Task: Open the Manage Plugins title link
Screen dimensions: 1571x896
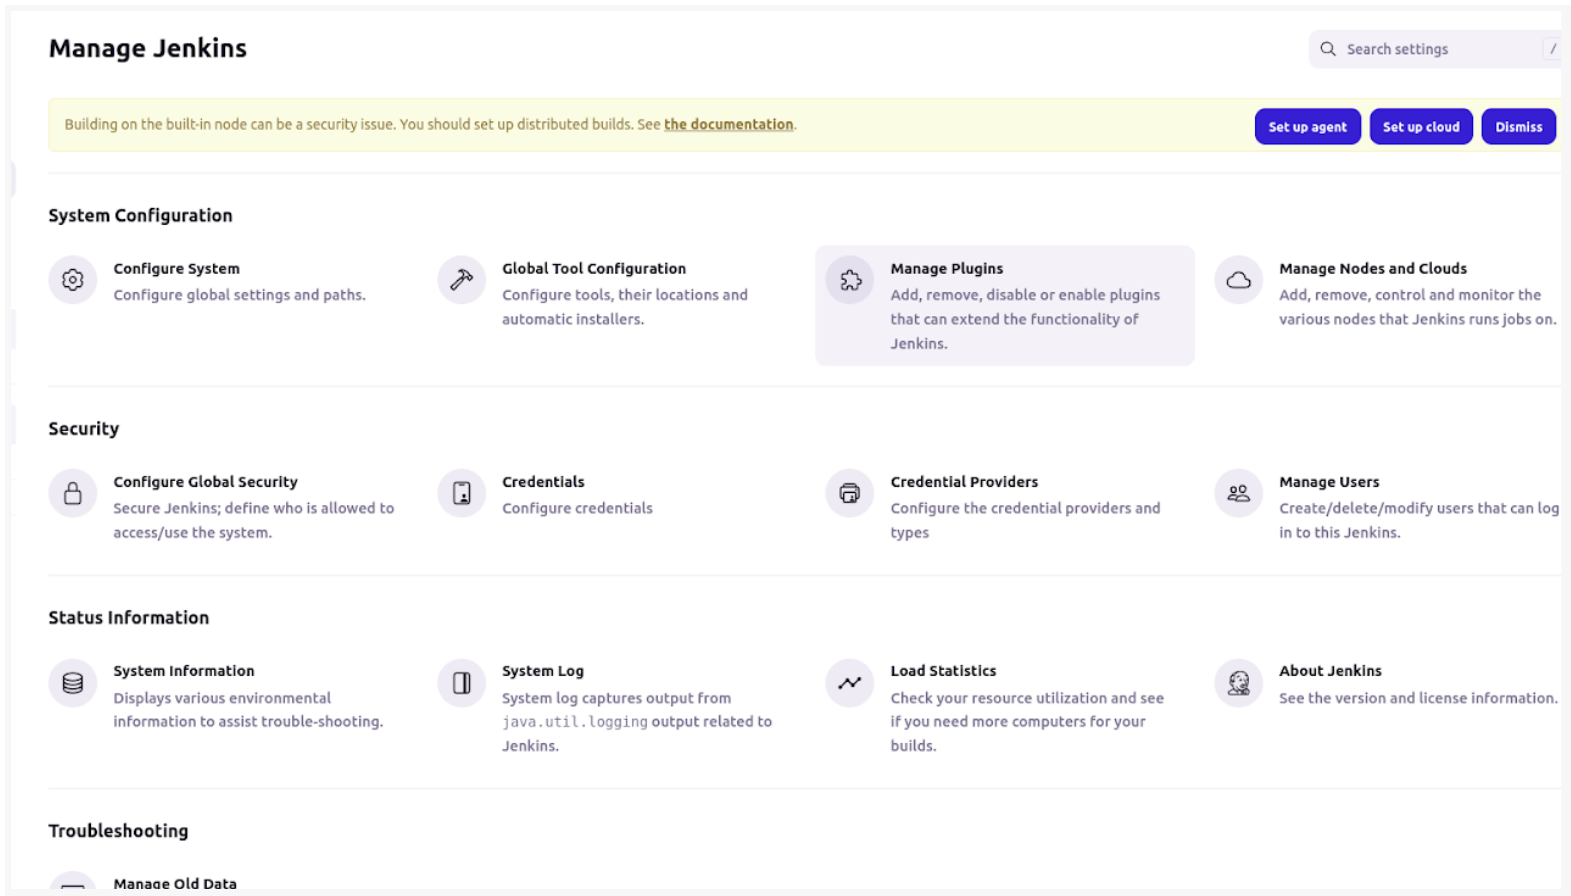Action: pos(946,269)
